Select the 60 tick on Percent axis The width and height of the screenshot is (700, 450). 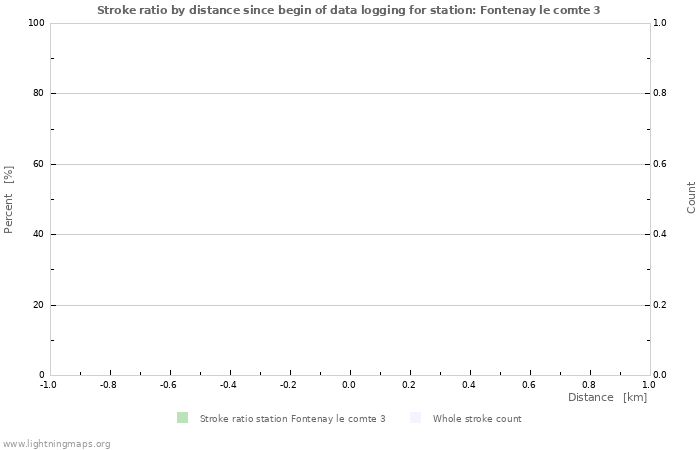coord(38,164)
